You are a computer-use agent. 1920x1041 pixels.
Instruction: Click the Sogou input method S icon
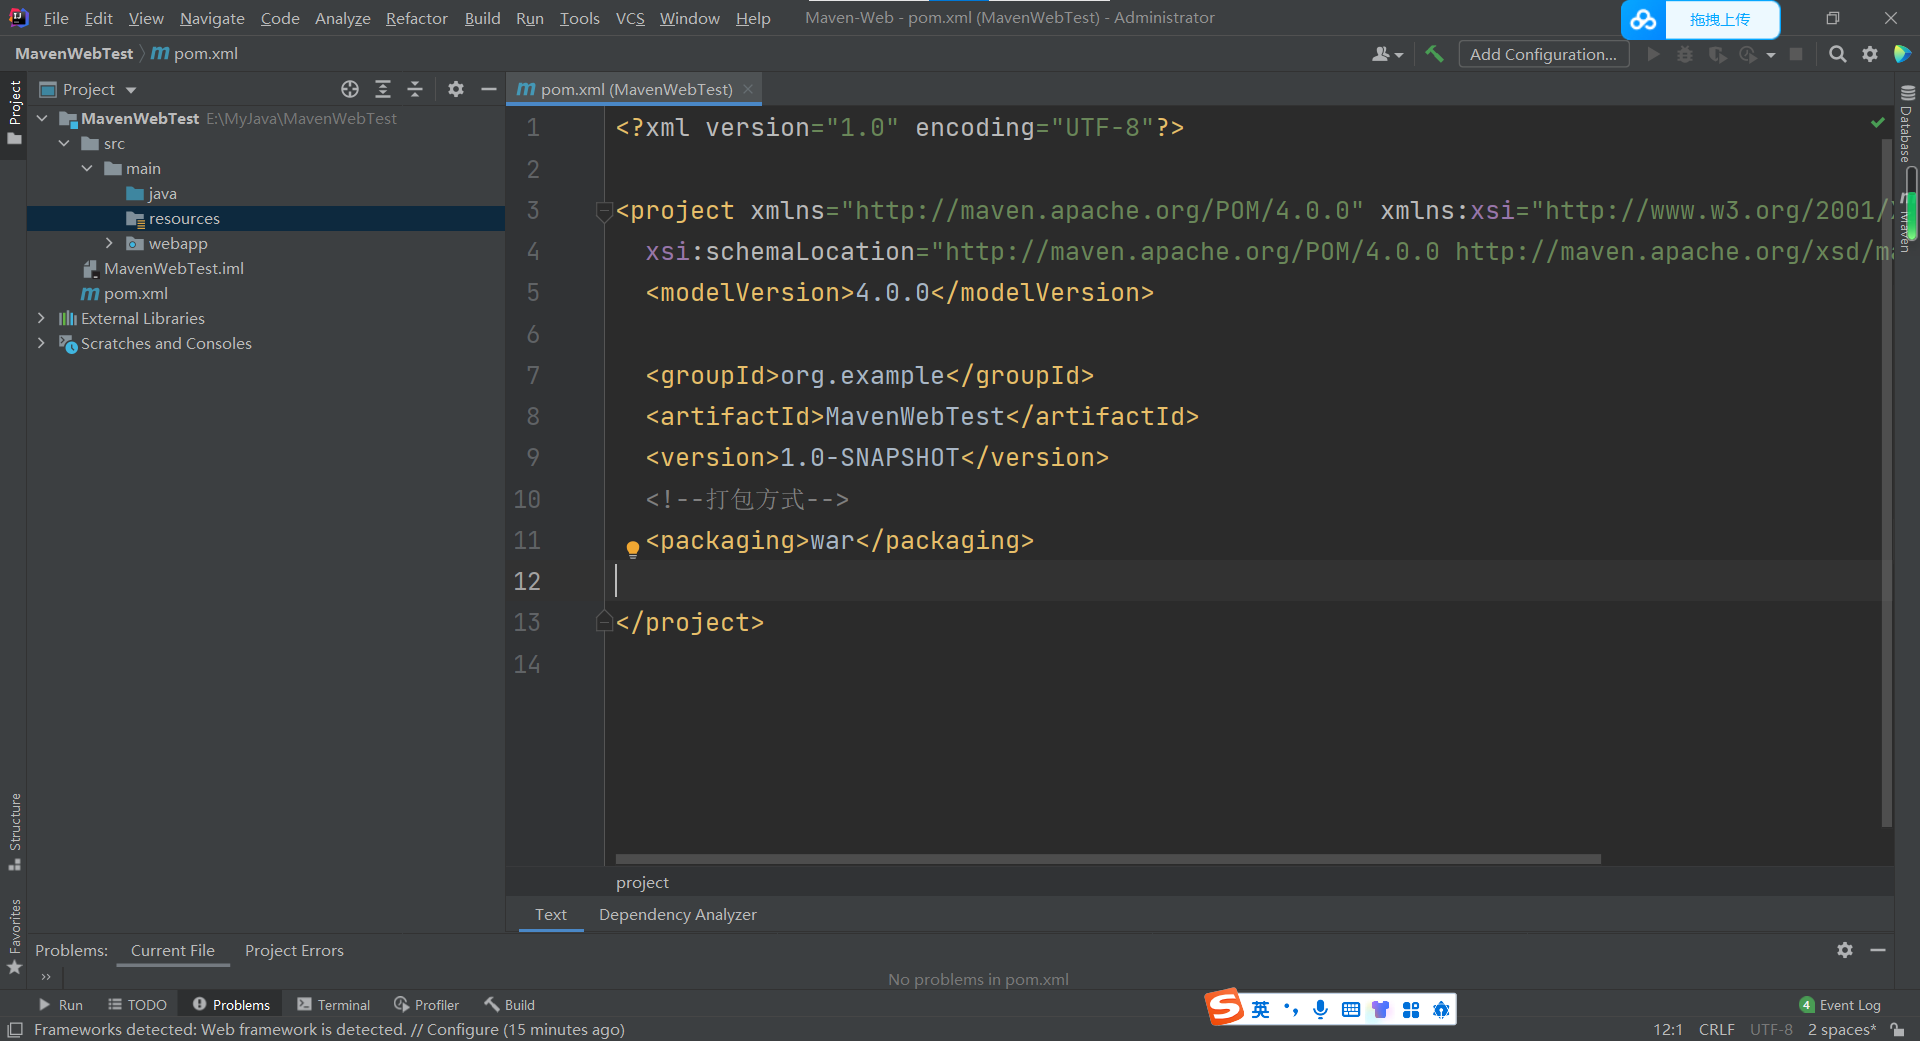1224,1007
